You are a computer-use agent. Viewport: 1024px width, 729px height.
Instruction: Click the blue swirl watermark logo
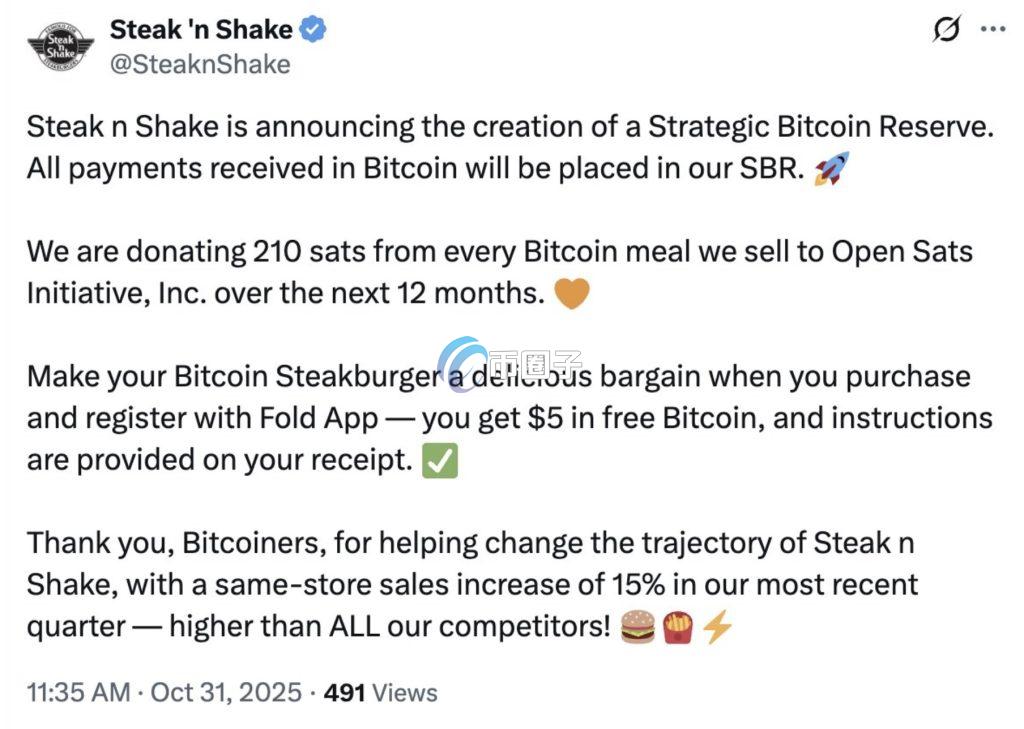461,362
